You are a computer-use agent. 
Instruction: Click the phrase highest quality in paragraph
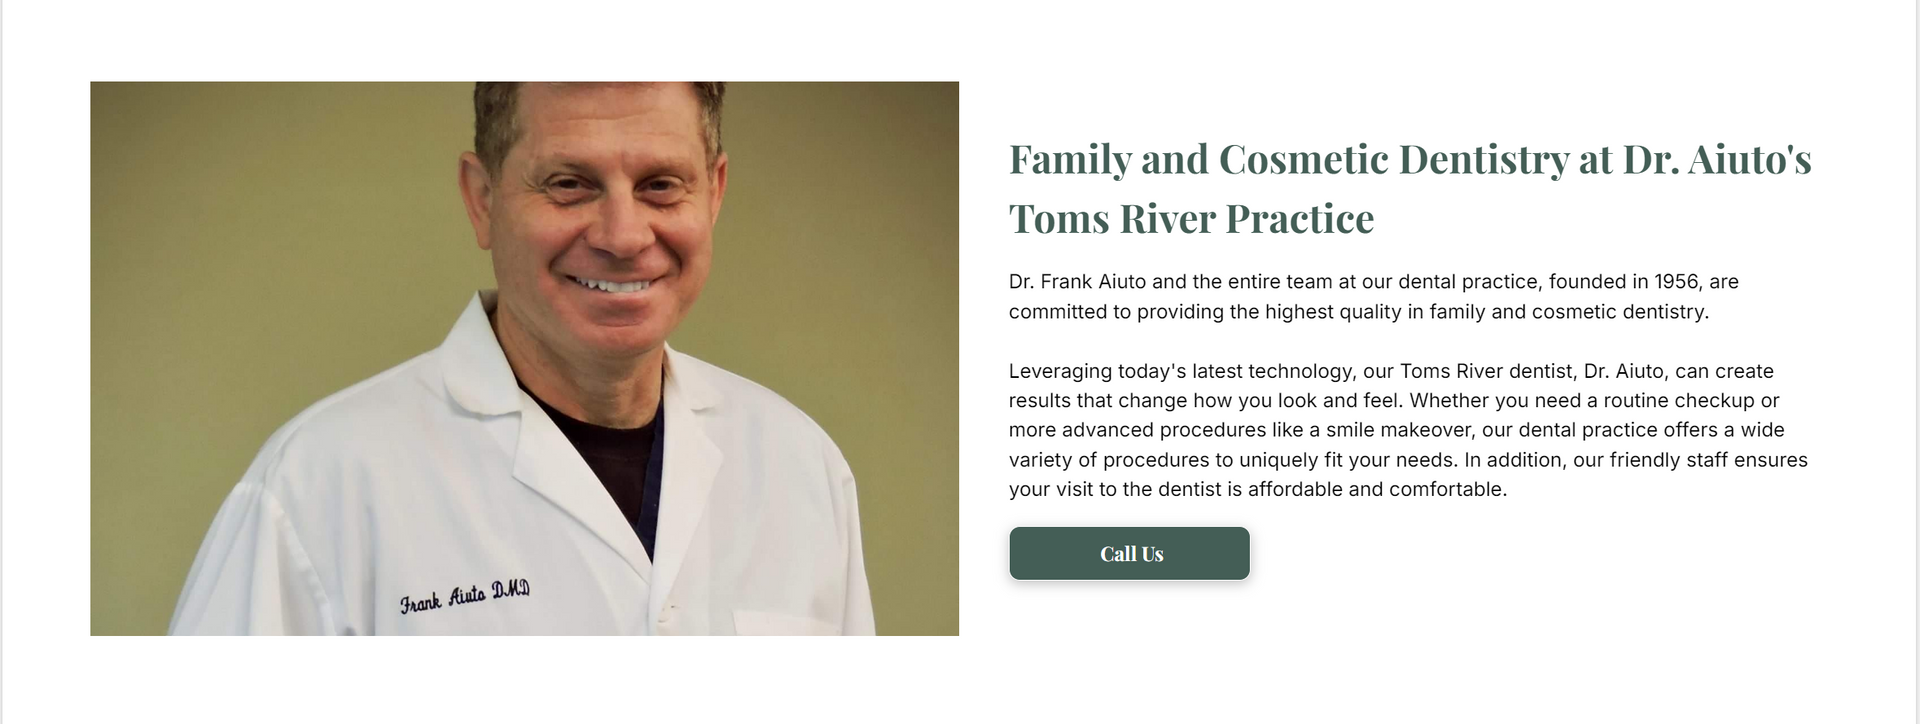click(1333, 312)
